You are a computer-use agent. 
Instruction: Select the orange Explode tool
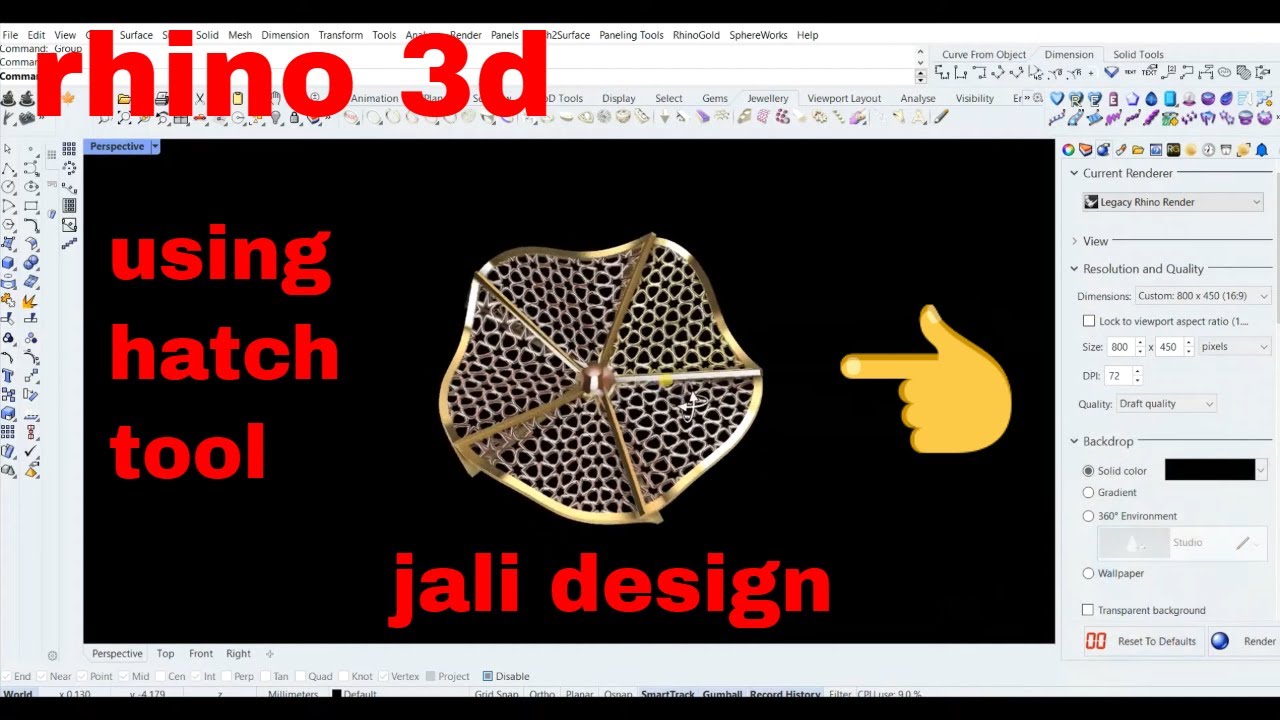pos(31,303)
